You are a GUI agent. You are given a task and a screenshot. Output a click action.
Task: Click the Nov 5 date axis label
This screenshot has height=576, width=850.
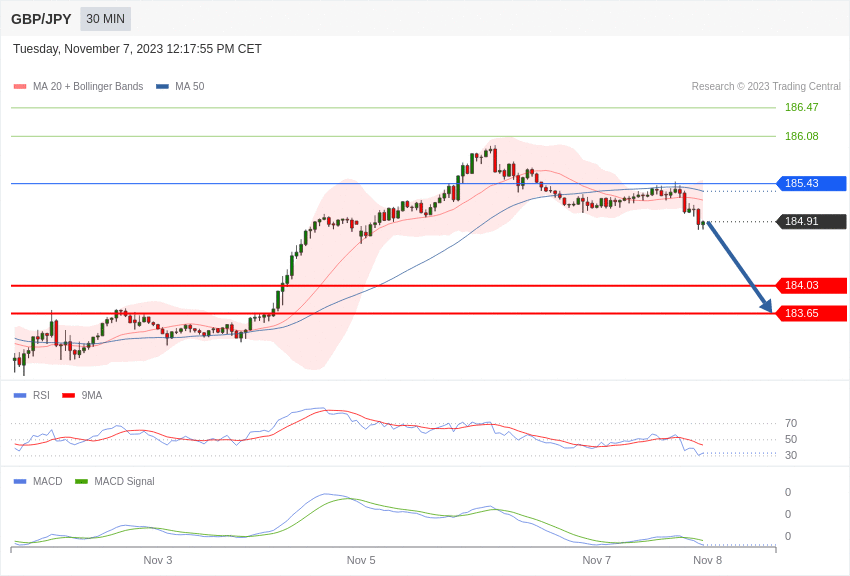pos(361,560)
